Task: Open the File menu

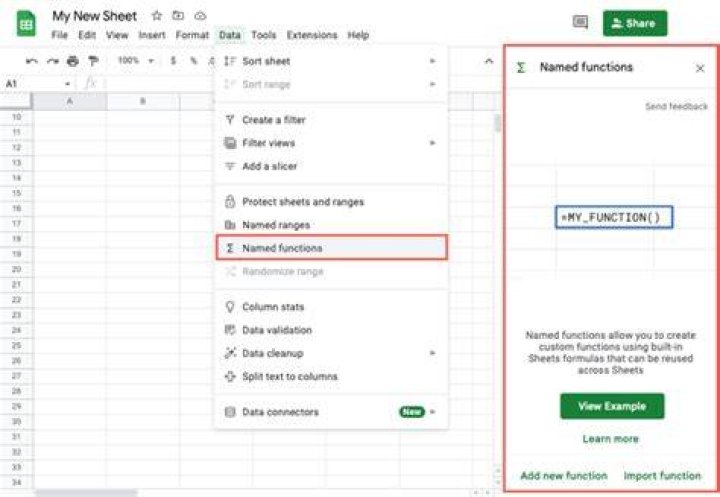Action: tap(59, 35)
